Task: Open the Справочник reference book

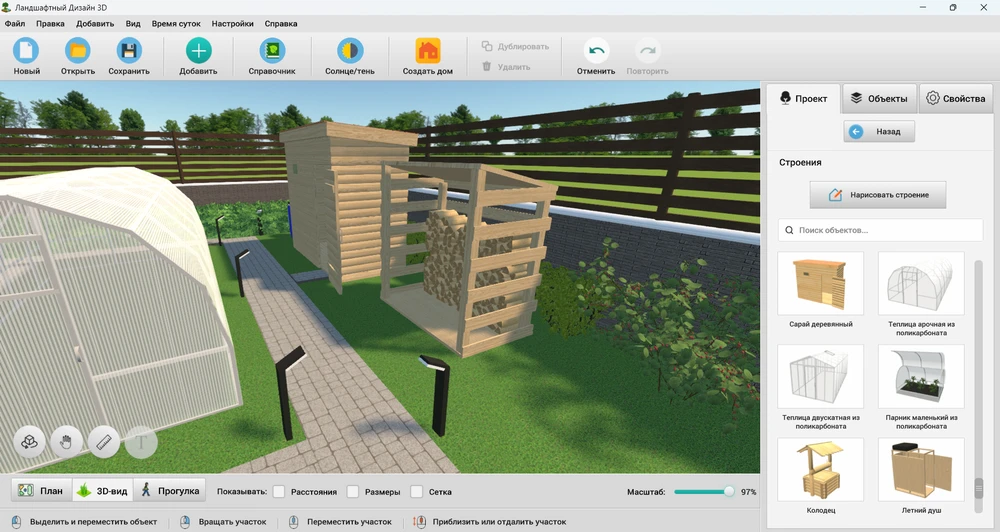Action: (x=272, y=51)
